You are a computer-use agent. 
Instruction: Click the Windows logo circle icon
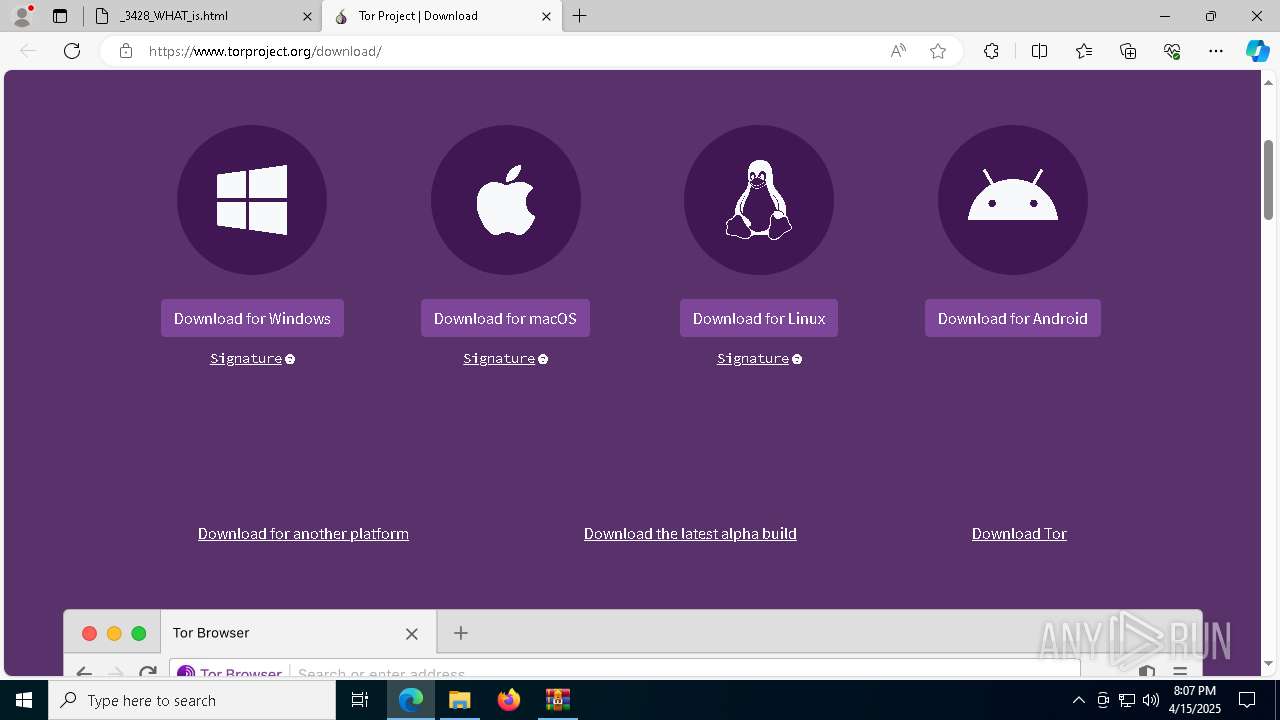252,200
